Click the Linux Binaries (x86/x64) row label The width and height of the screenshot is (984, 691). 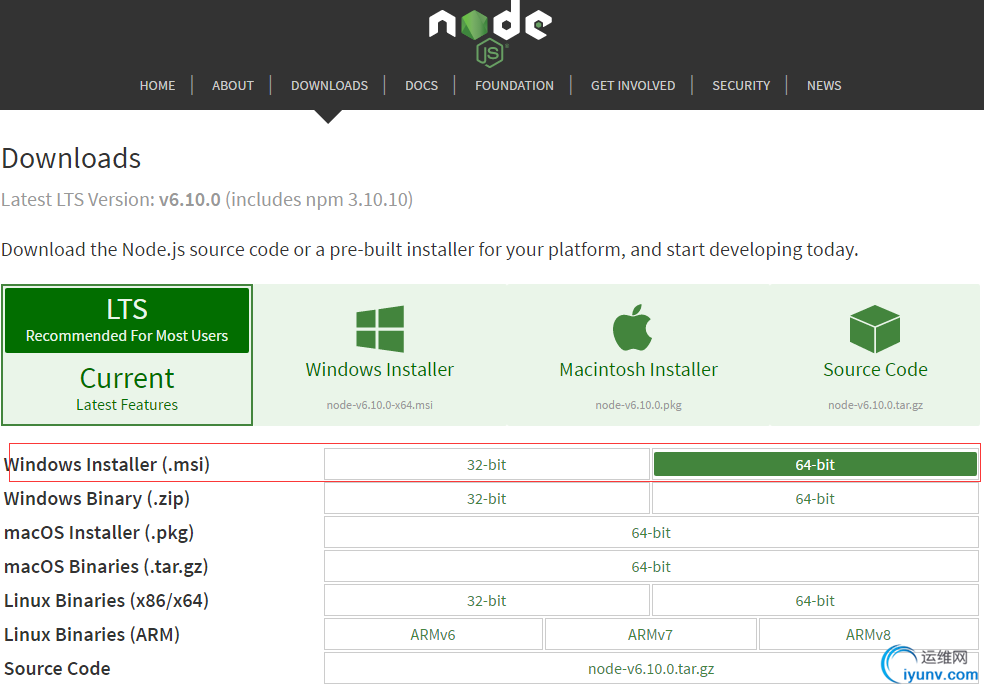106,600
